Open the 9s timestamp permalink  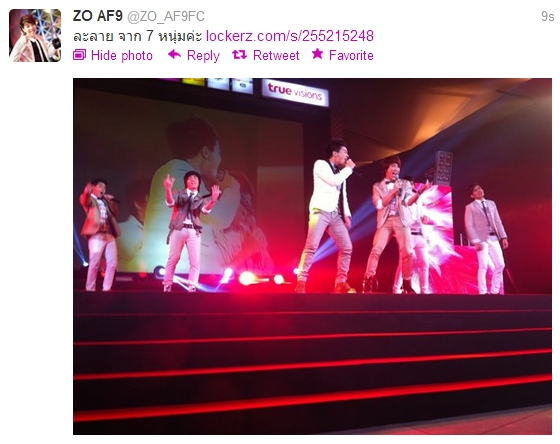click(x=547, y=16)
